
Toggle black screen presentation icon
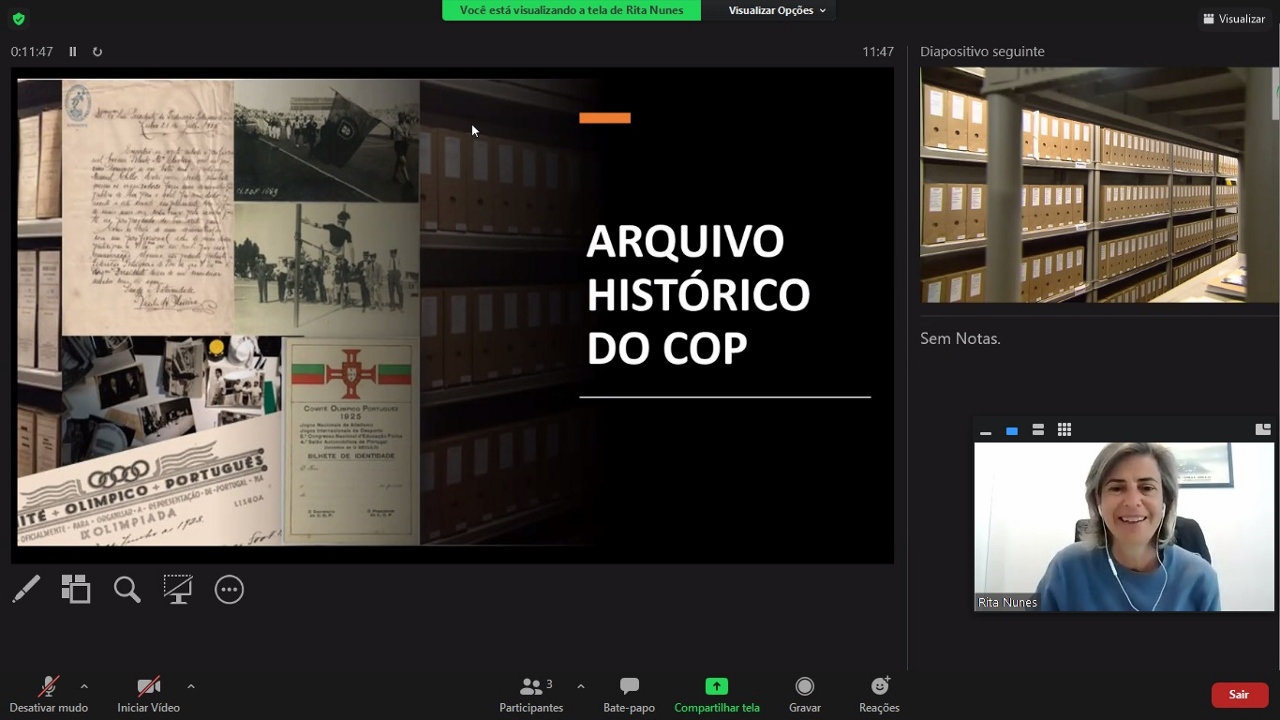pyautogui.click(x=178, y=589)
